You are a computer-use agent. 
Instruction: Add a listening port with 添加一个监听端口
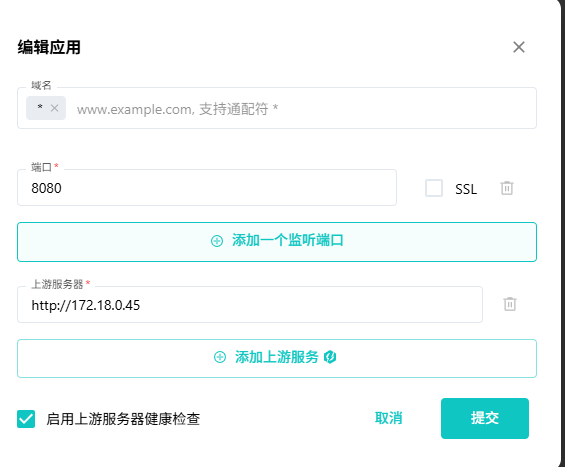coord(277,242)
